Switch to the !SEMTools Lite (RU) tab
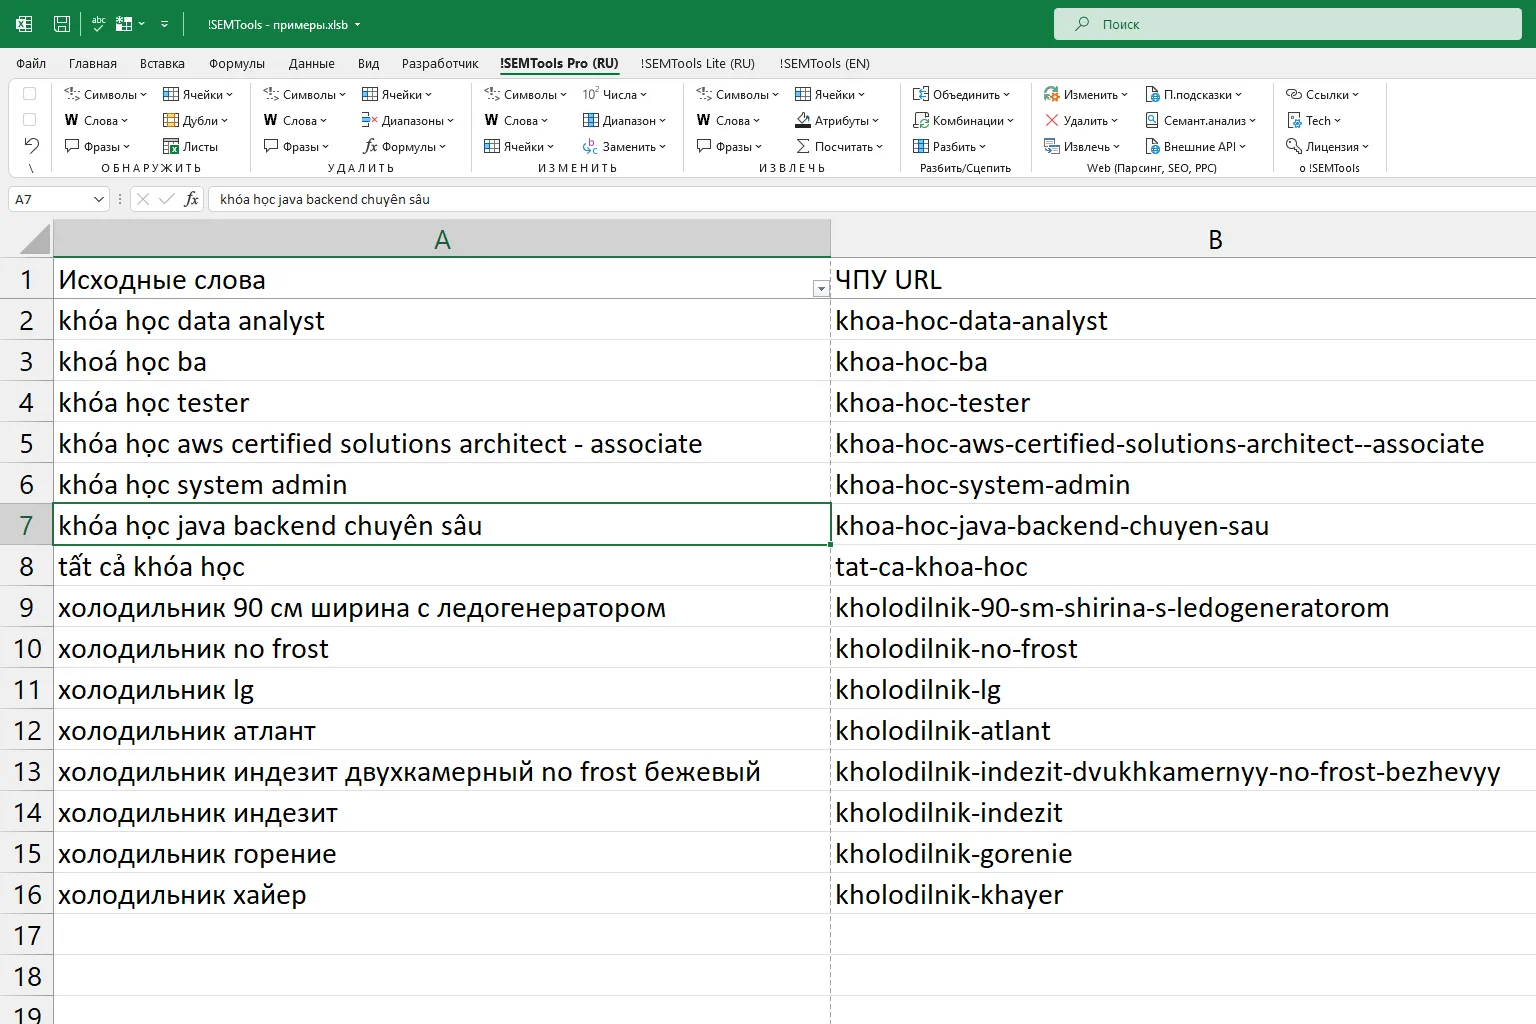The width and height of the screenshot is (1536, 1024). point(697,63)
